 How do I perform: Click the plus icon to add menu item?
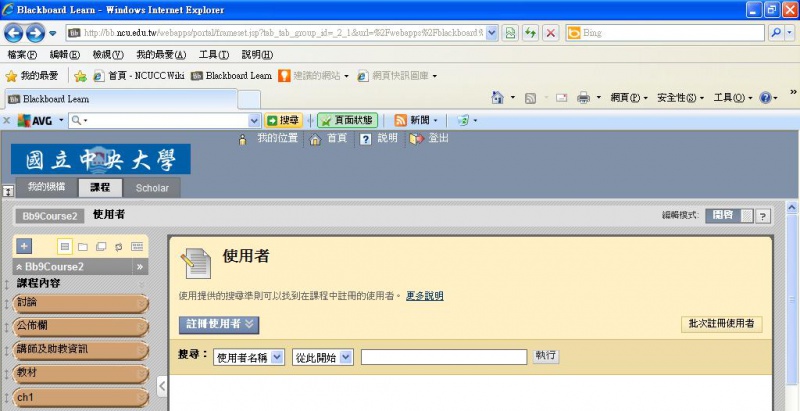click(25, 246)
